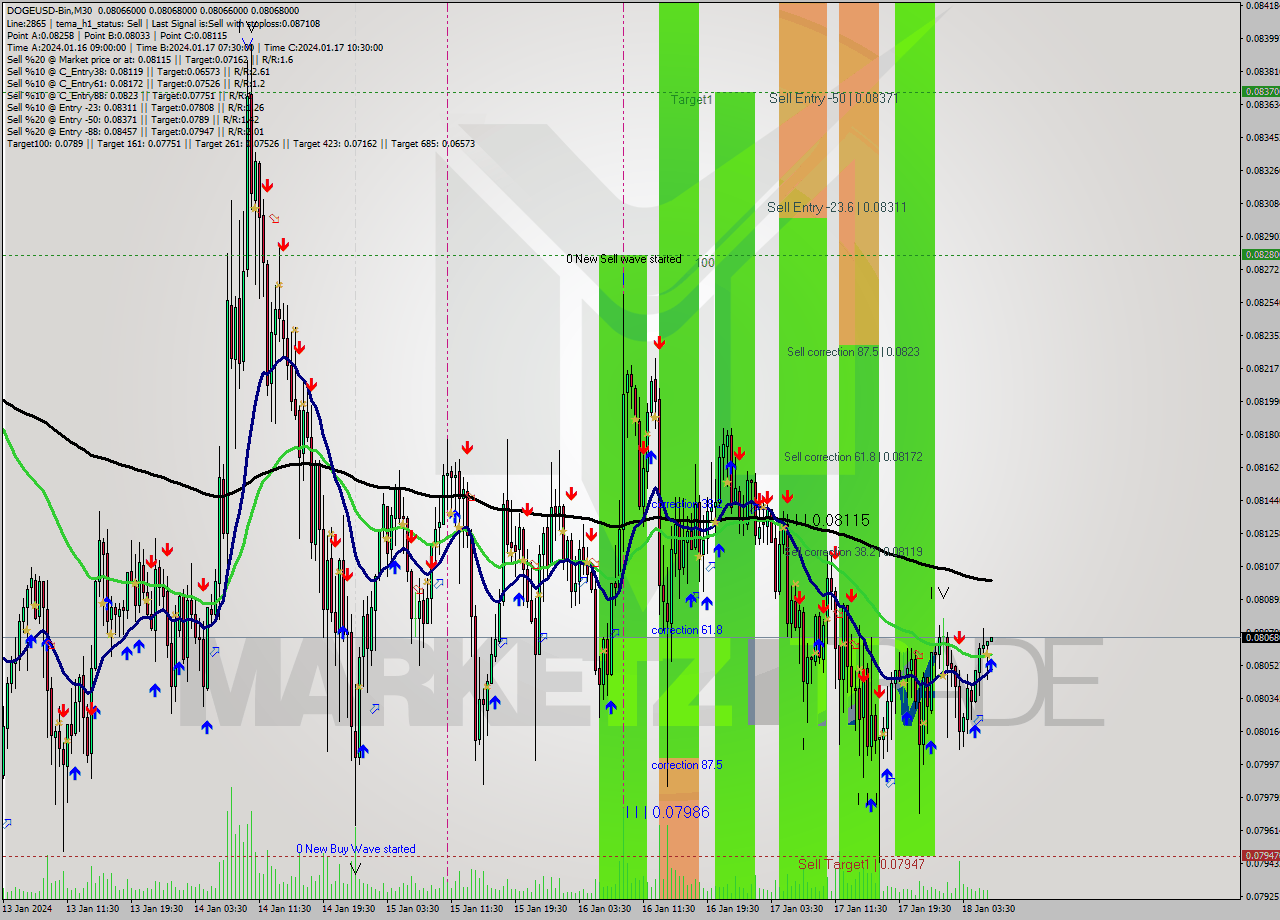Click the '16 Jan 03:30' time axis label
This screenshot has height=920, width=1280.
(x=604, y=909)
